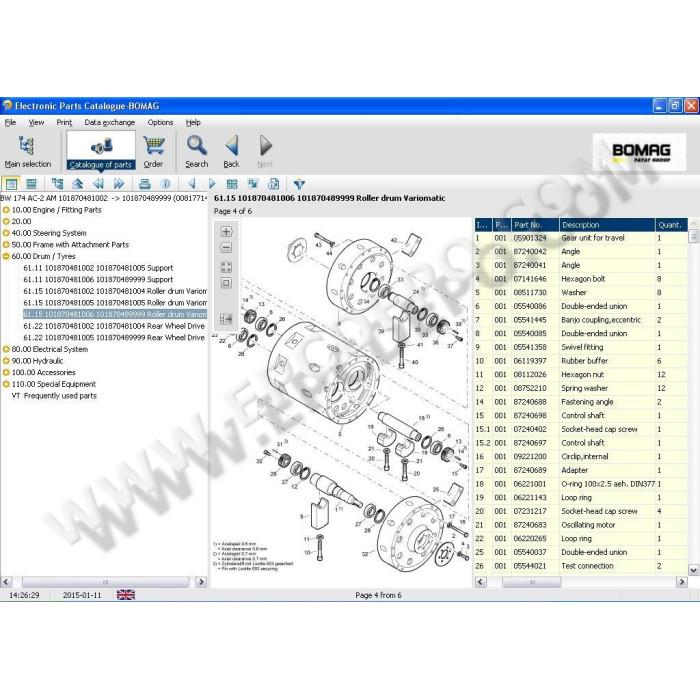
Task: Open the File menu
Action: [x=10, y=122]
